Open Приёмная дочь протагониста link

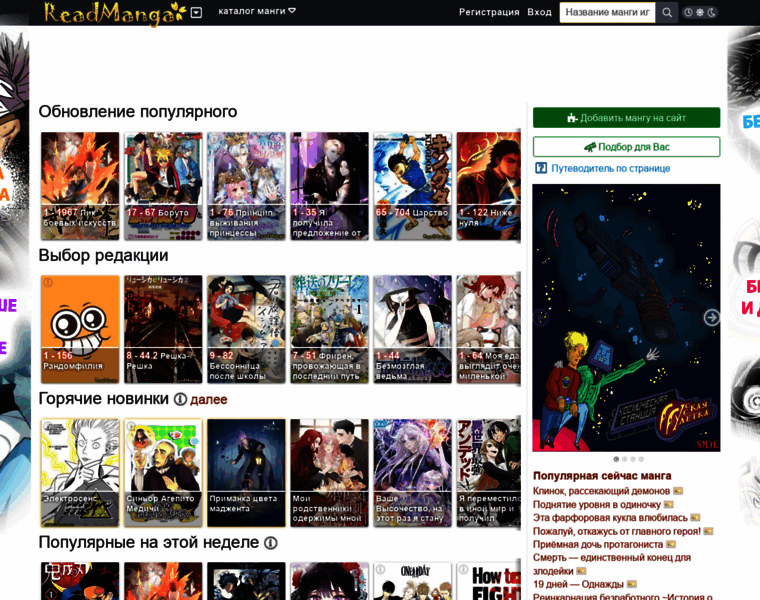[598, 544]
